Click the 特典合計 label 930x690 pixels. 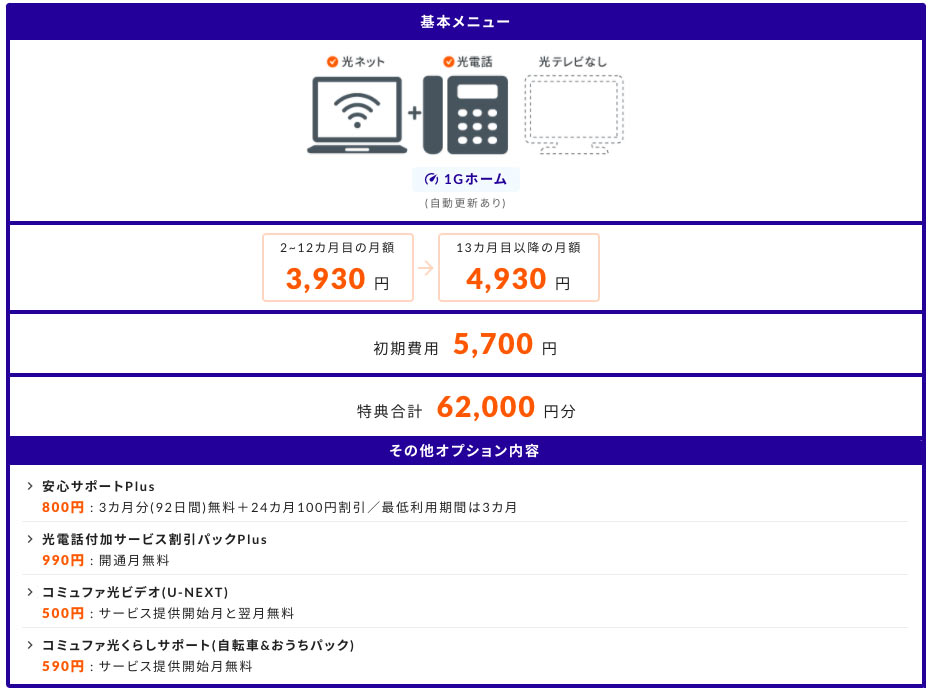(x=390, y=411)
